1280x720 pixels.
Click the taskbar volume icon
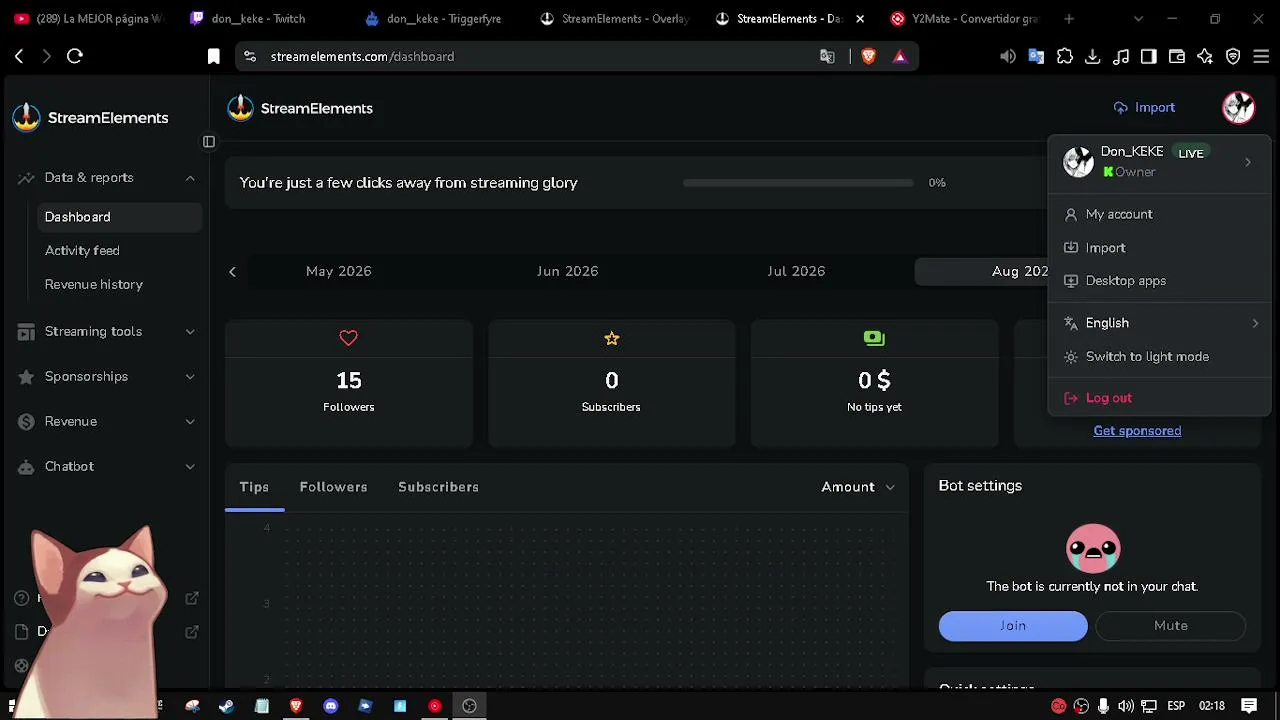point(1126,706)
